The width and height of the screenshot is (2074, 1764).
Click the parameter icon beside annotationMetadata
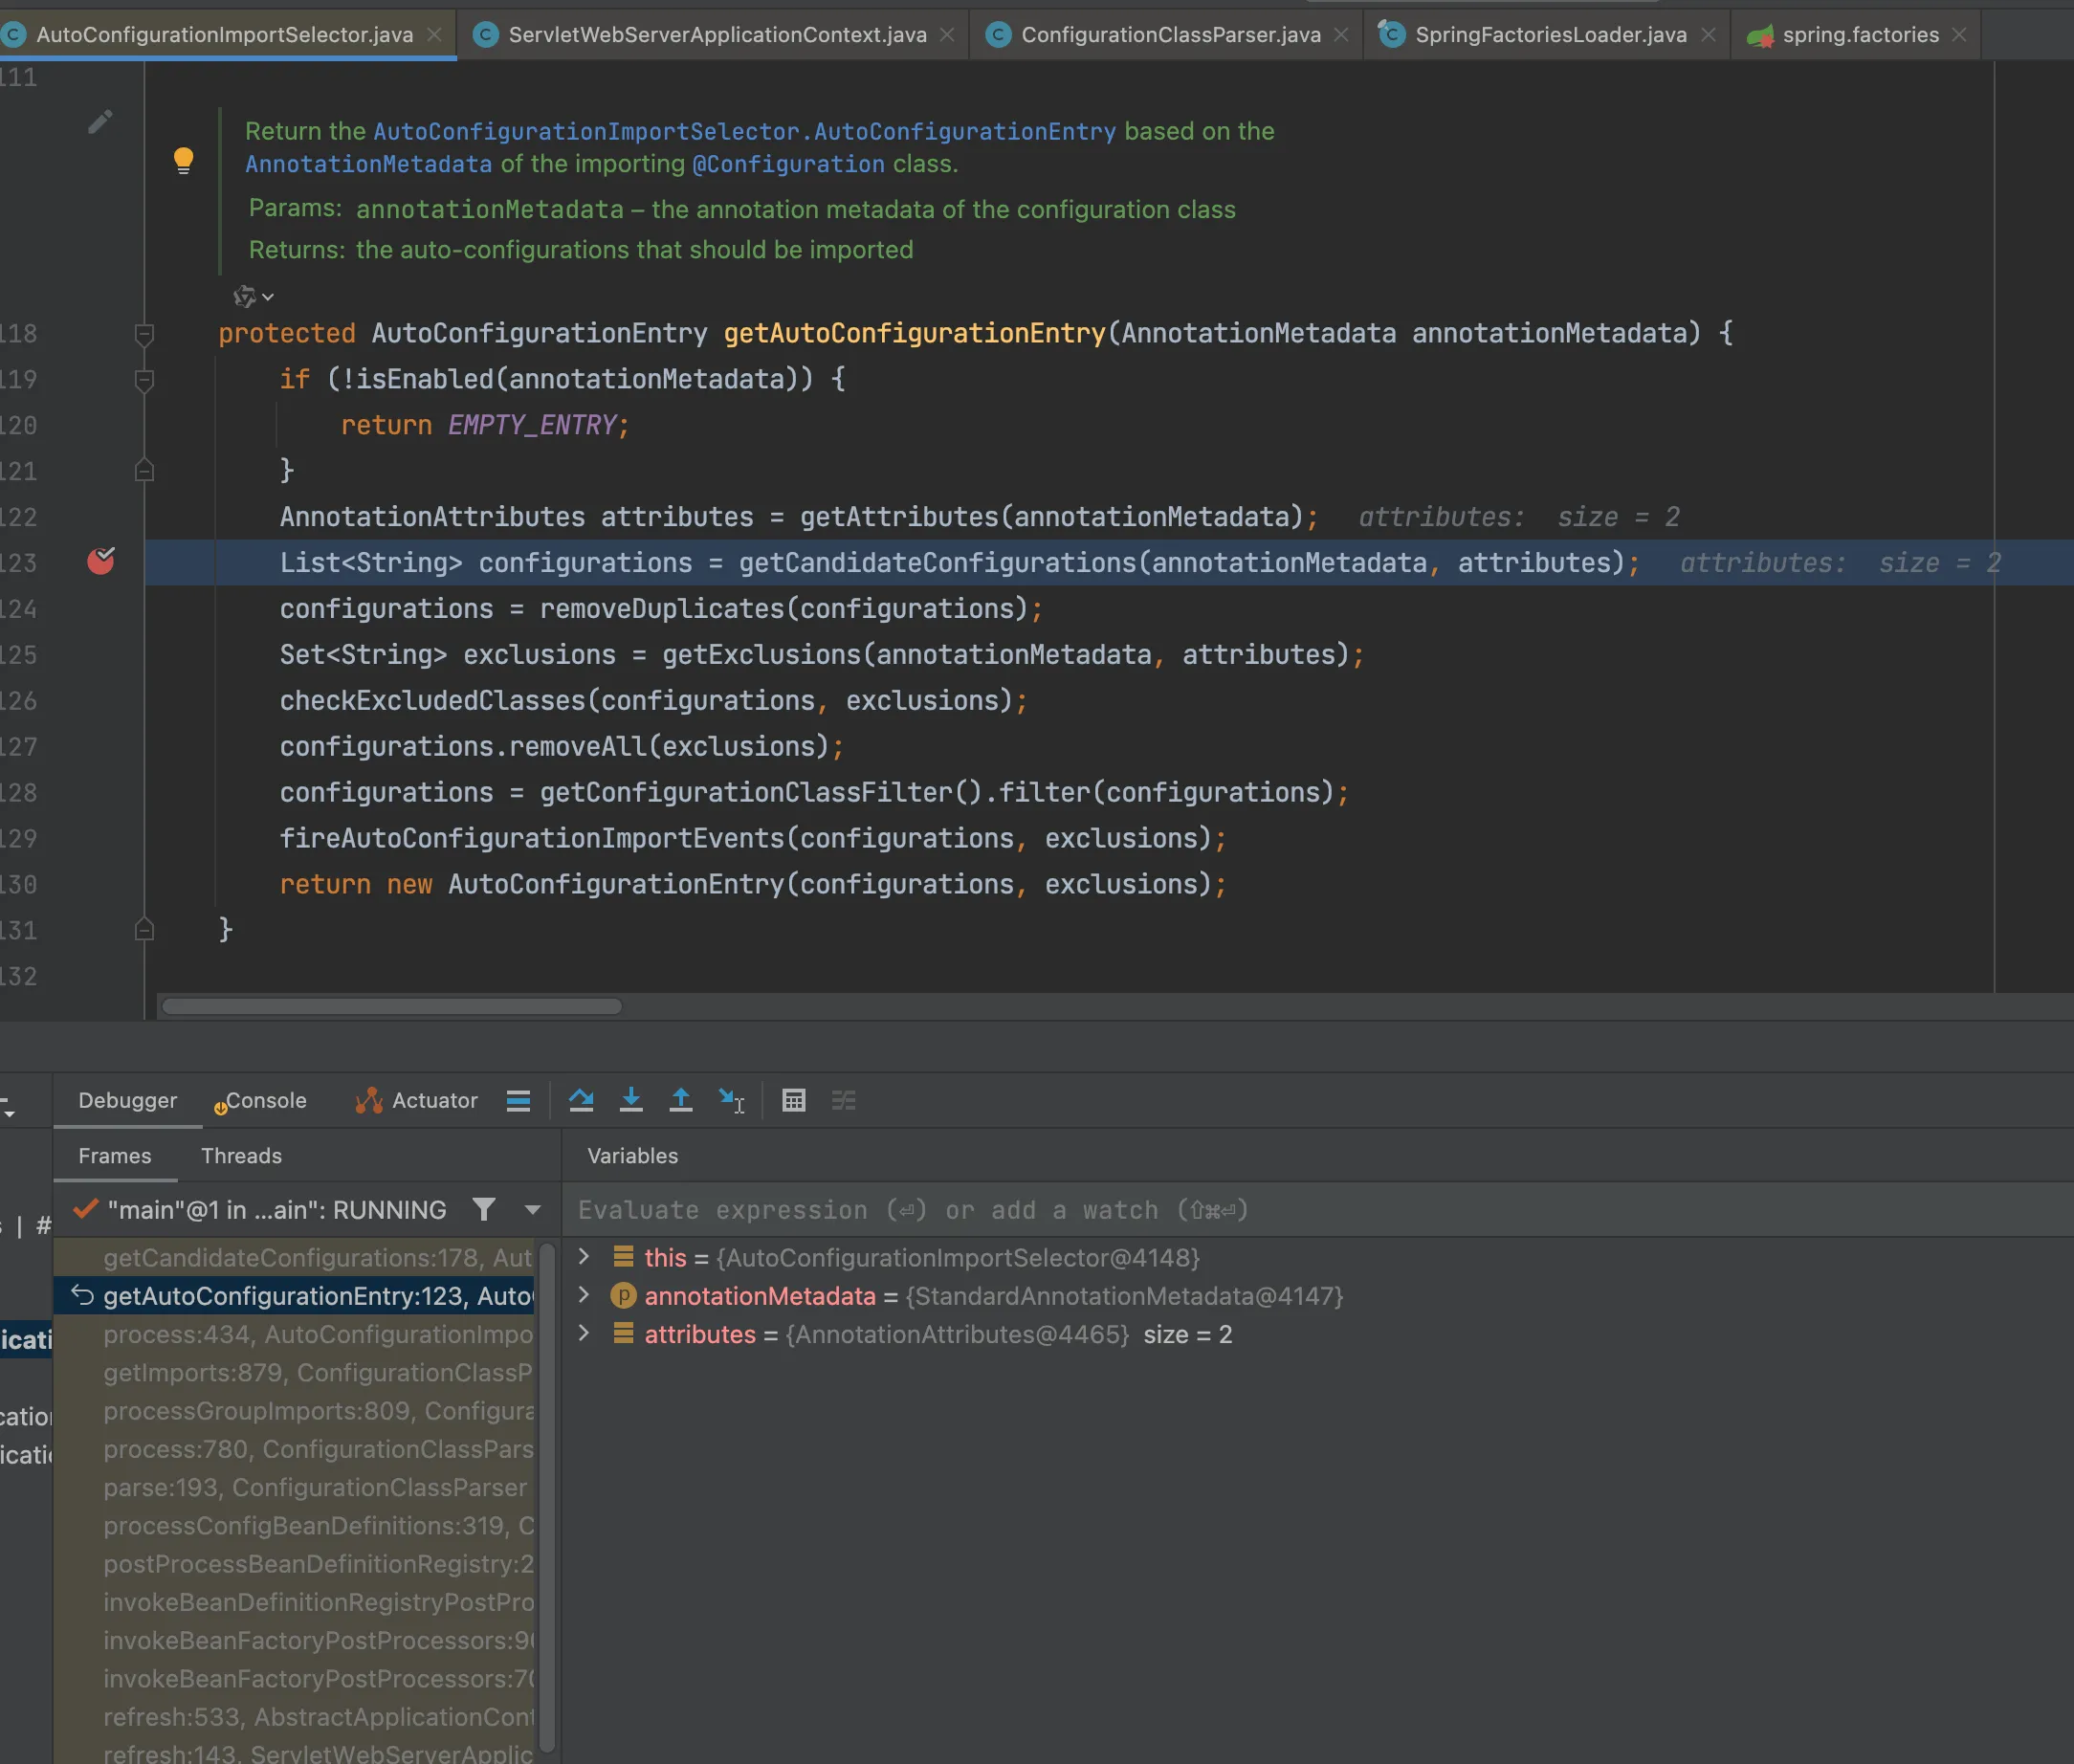623,1296
